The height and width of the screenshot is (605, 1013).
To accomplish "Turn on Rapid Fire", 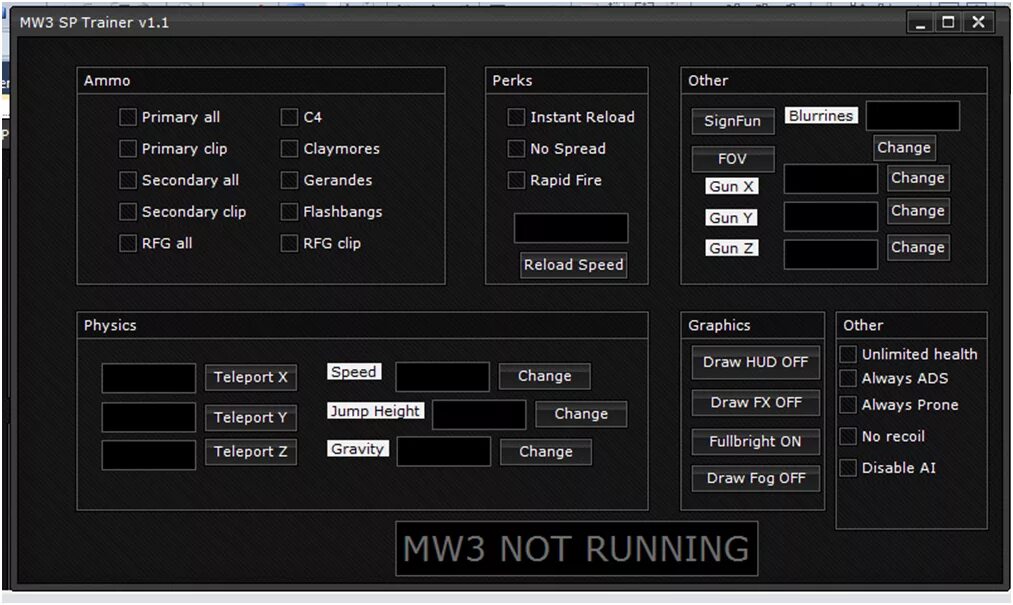I will pos(516,180).
